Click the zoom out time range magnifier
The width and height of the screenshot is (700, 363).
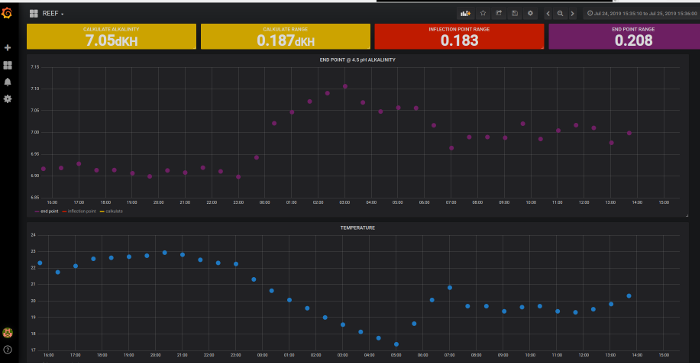[x=560, y=14]
